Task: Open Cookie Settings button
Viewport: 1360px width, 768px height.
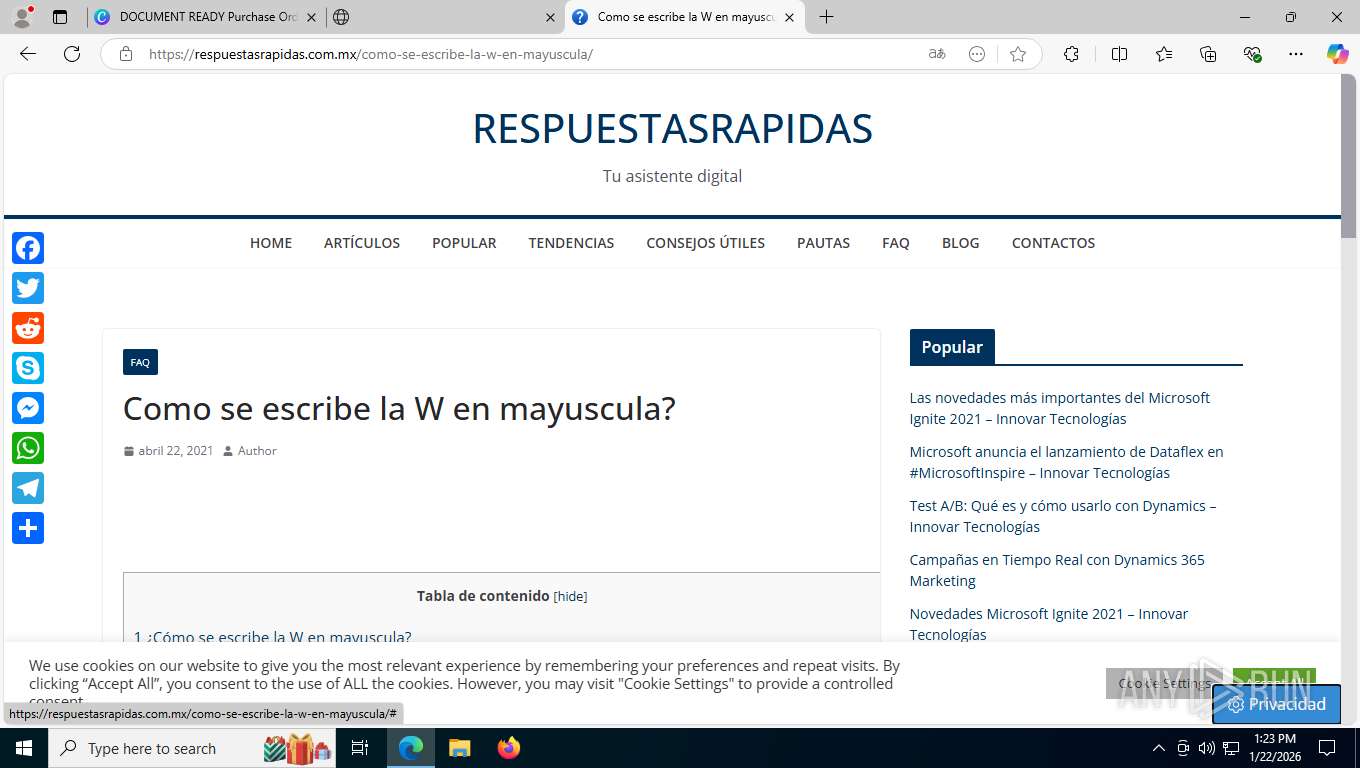Action: pos(1165,683)
